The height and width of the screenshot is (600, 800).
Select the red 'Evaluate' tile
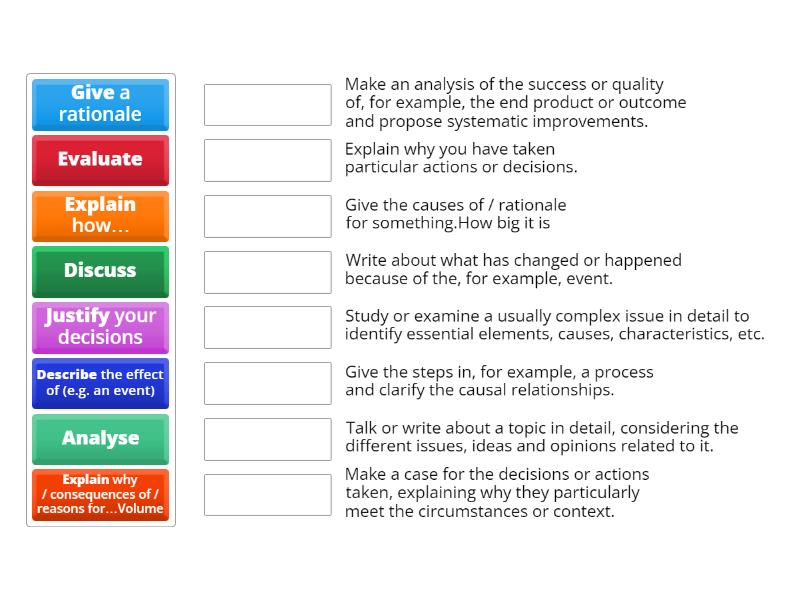click(x=100, y=160)
